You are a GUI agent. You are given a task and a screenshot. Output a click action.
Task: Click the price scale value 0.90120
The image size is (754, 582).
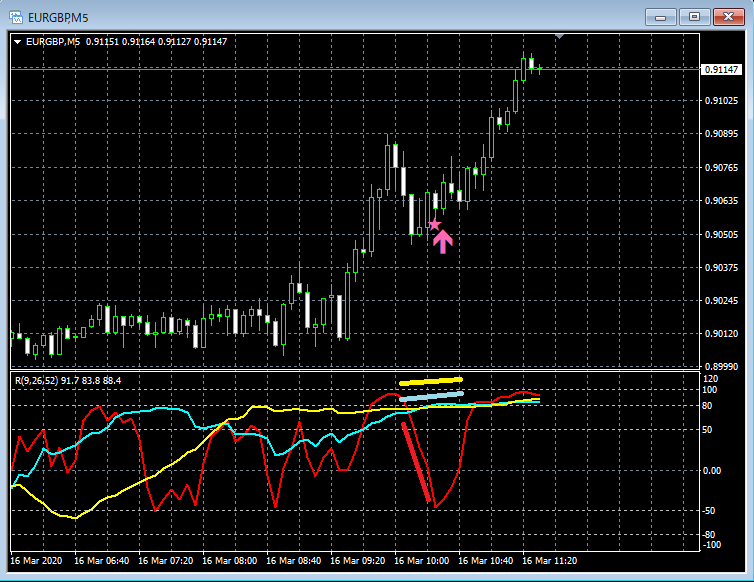pyautogui.click(x=721, y=333)
